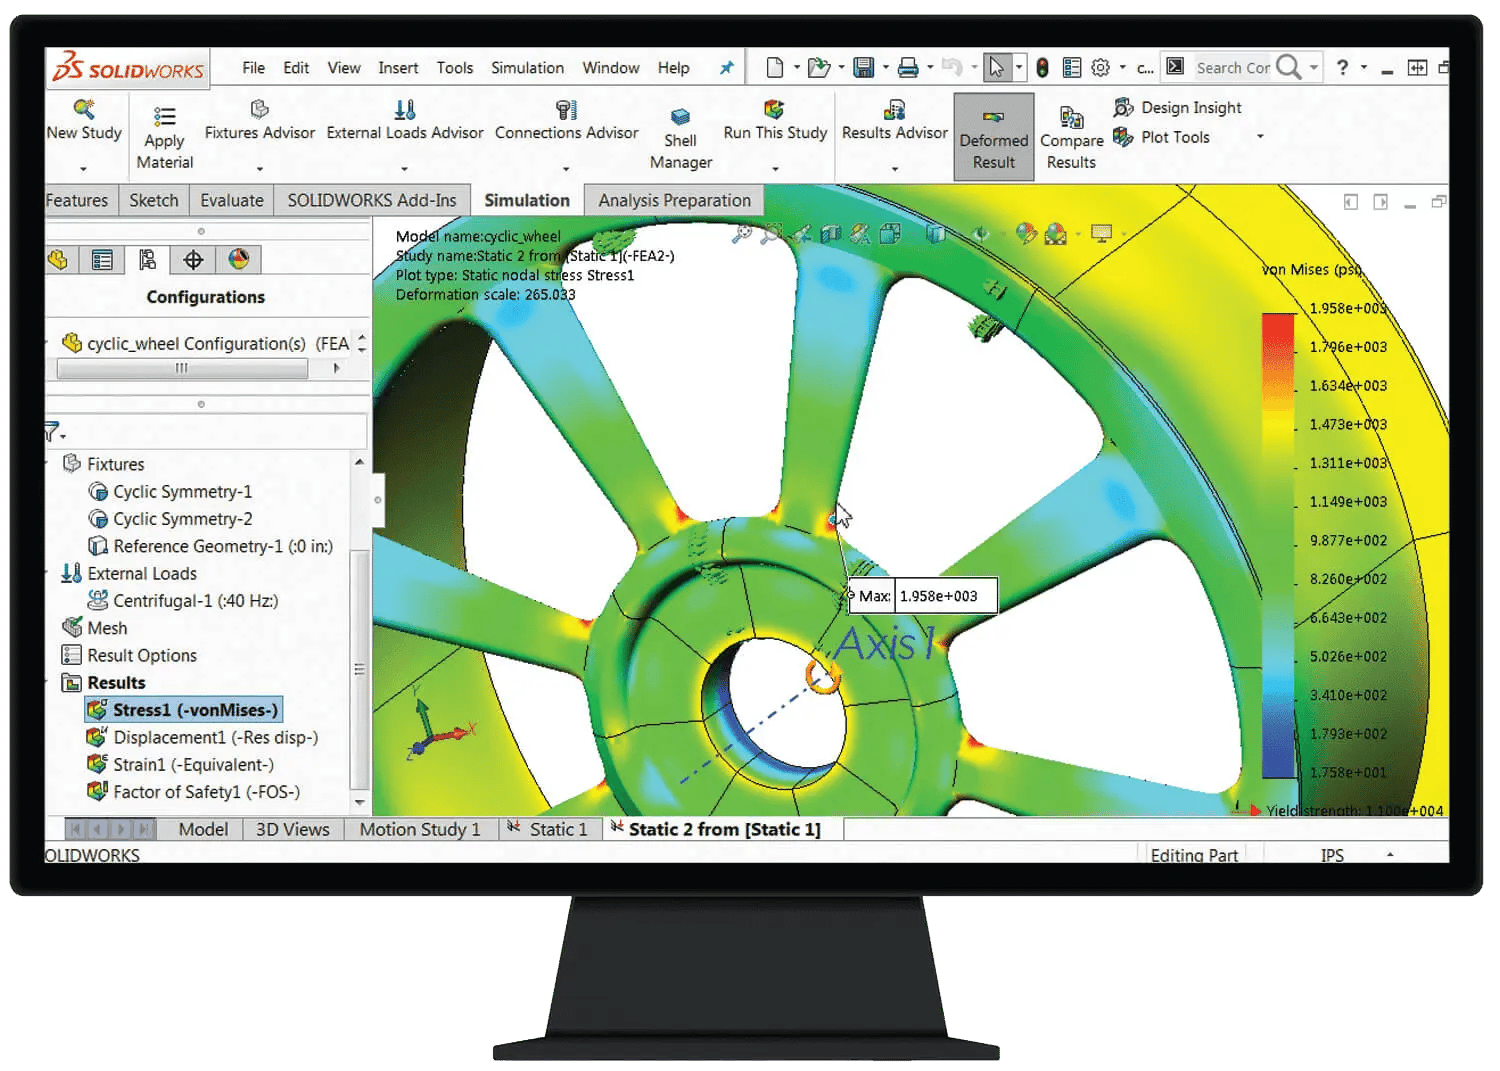Open Run This Study dropdown arrow
Viewport: 1500px width, 1071px height.
click(x=775, y=169)
